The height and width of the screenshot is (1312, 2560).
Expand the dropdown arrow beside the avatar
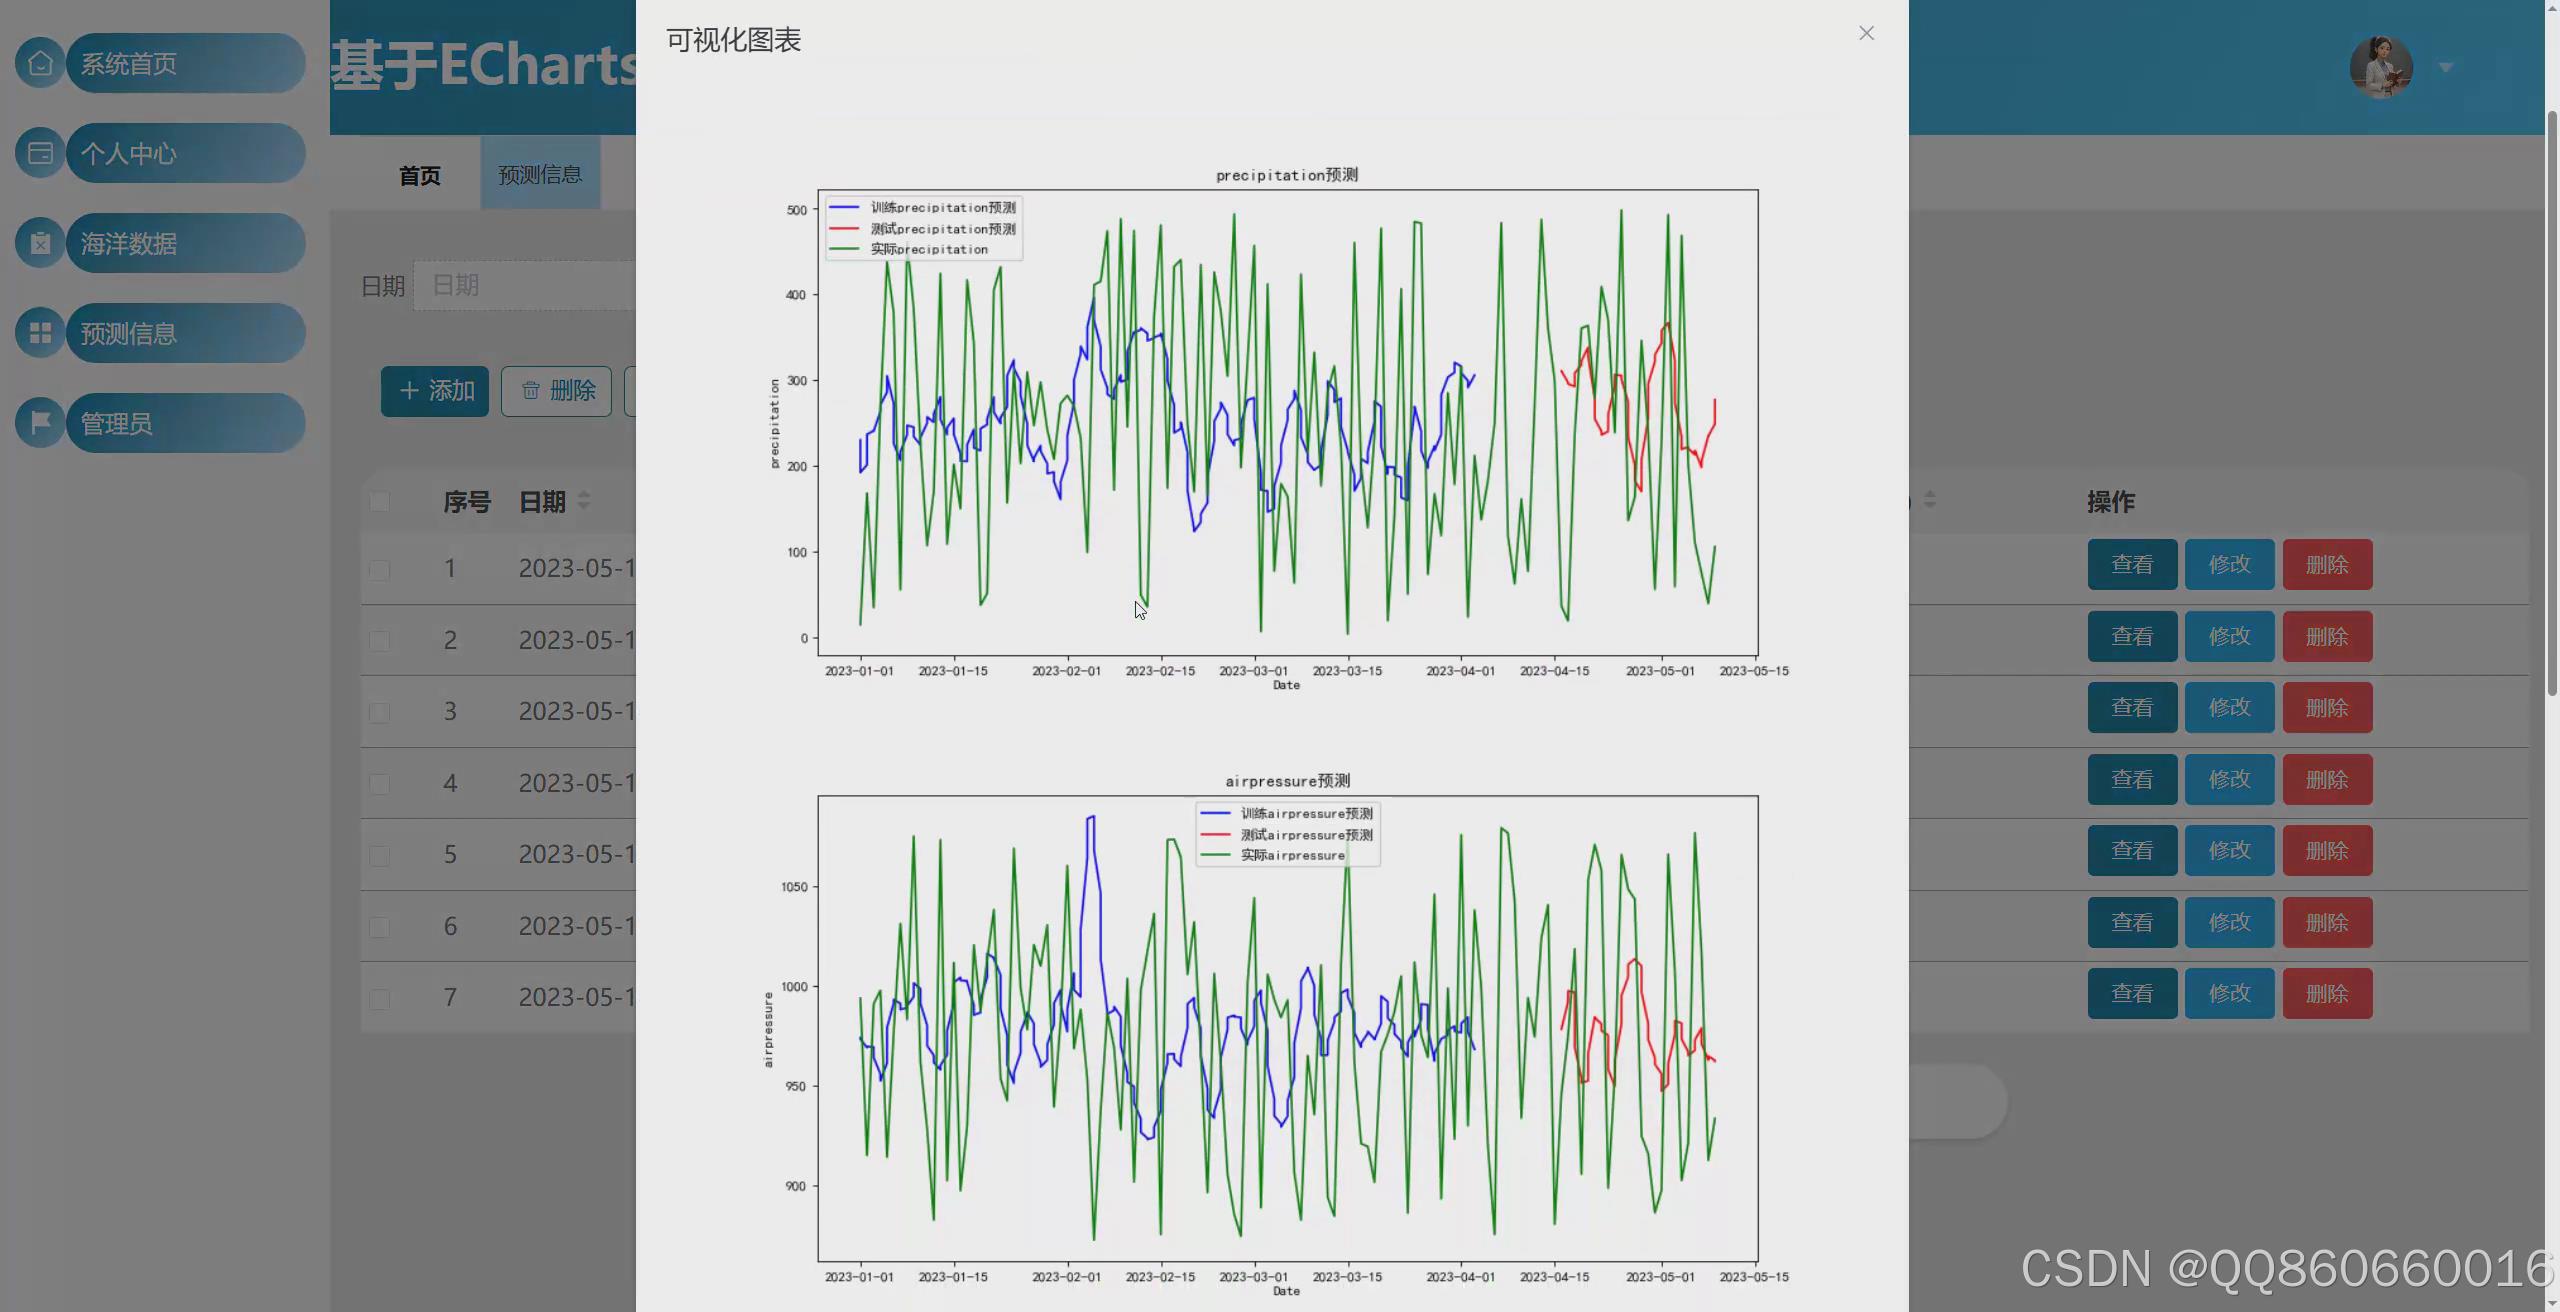pyautogui.click(x=2446, y=67)
